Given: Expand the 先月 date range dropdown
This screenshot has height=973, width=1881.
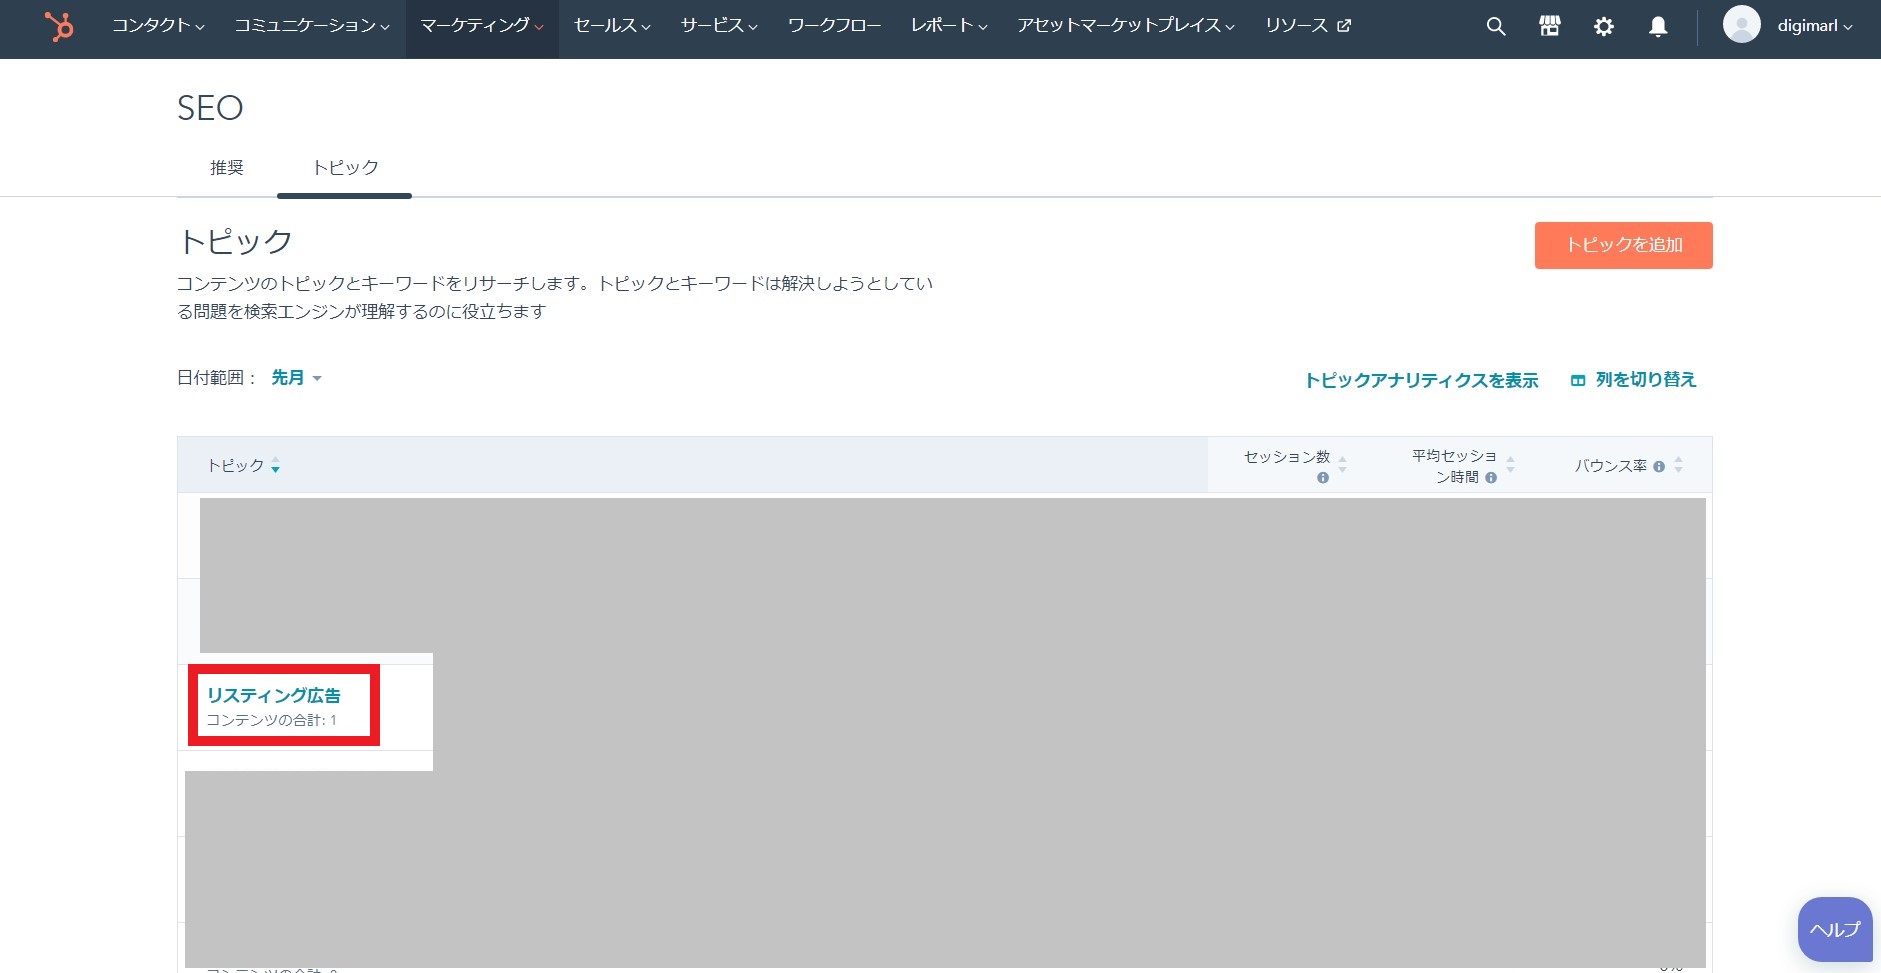Looking at the screenshot, I should 296,378.
